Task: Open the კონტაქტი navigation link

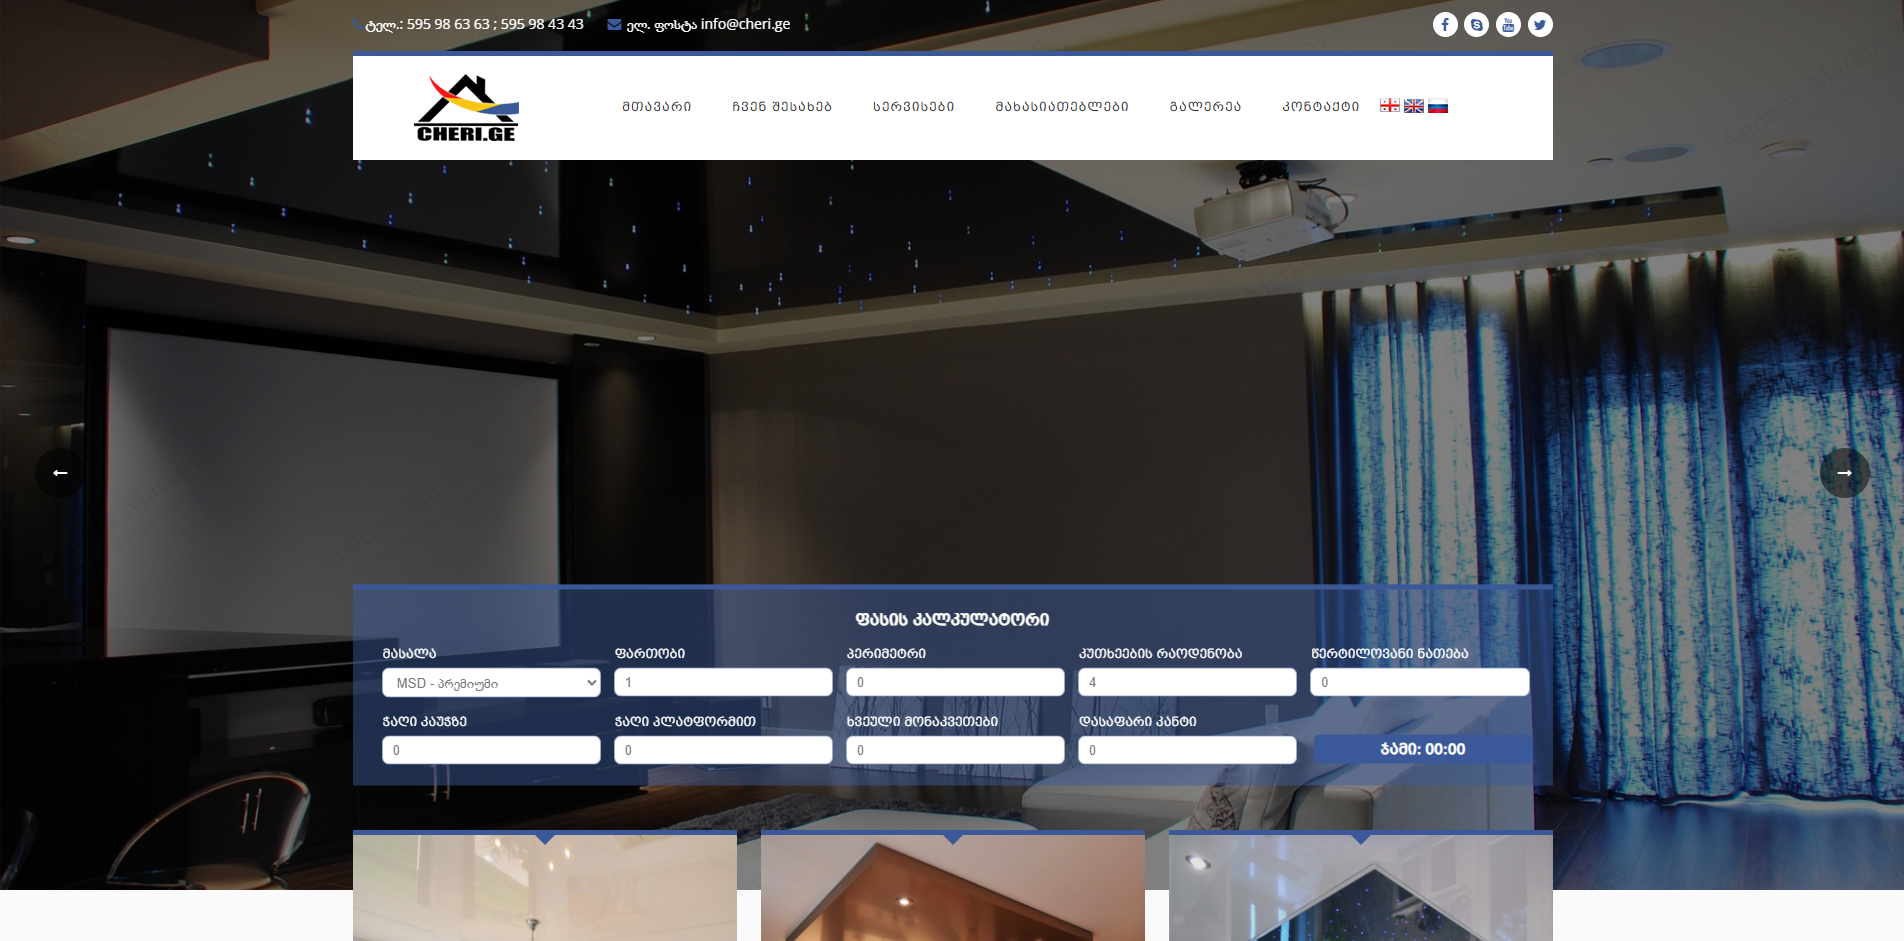Action: click(1320, 107)
